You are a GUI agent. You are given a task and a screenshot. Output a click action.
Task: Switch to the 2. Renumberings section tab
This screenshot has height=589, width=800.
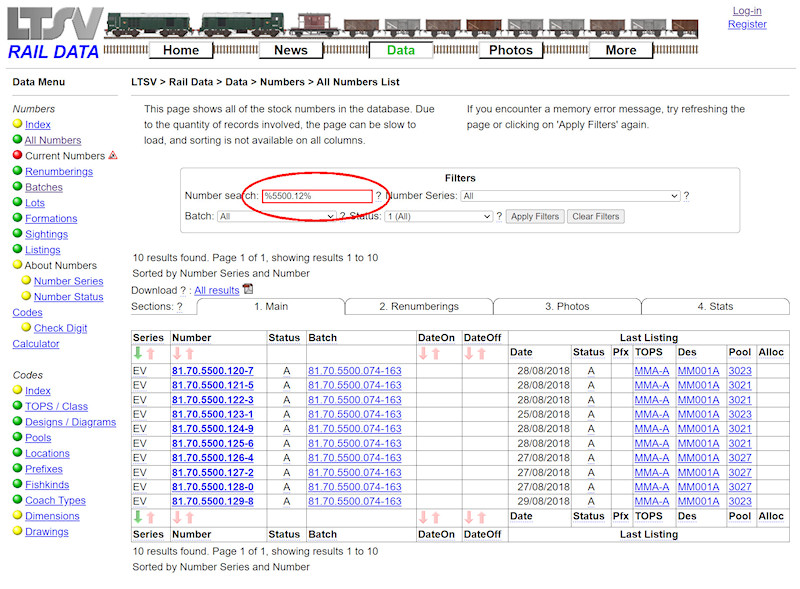coord(418,307)
